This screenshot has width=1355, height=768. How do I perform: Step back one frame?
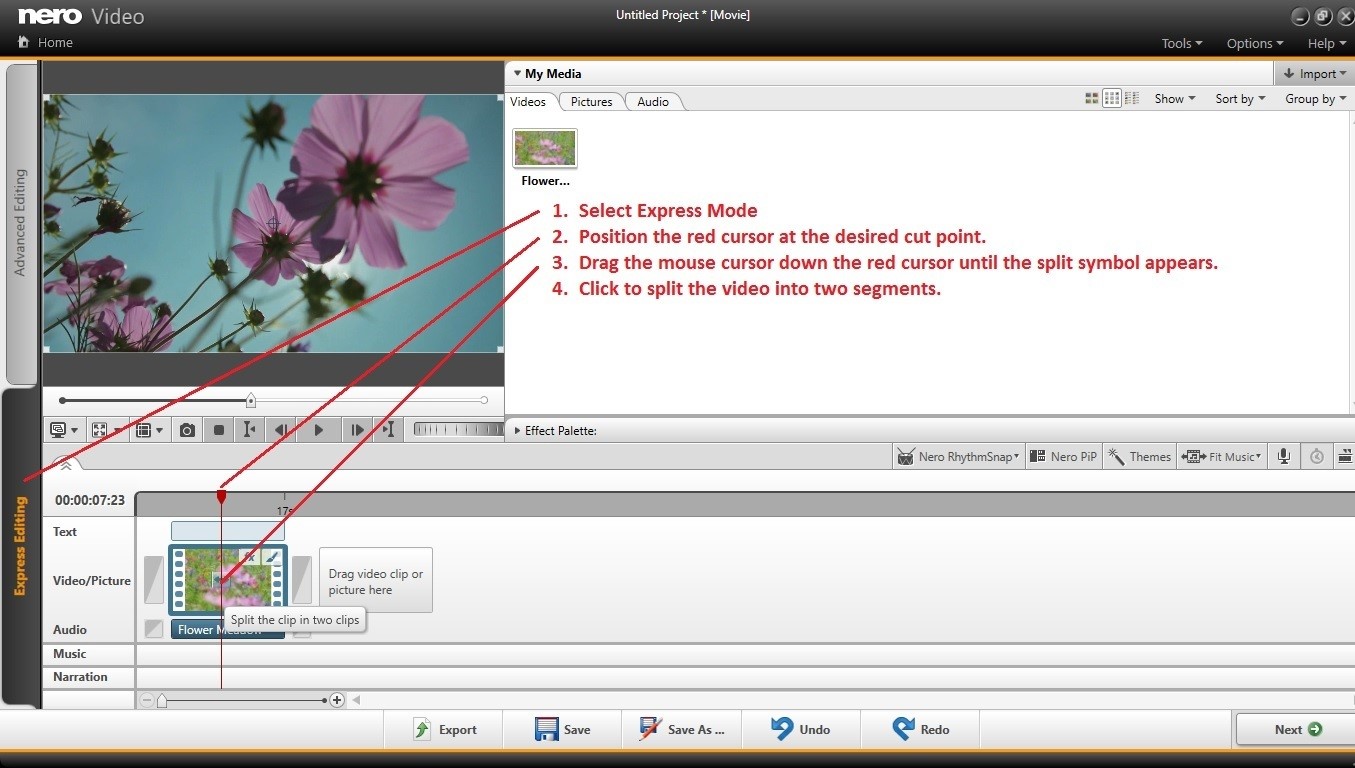(x=282, y=430)
